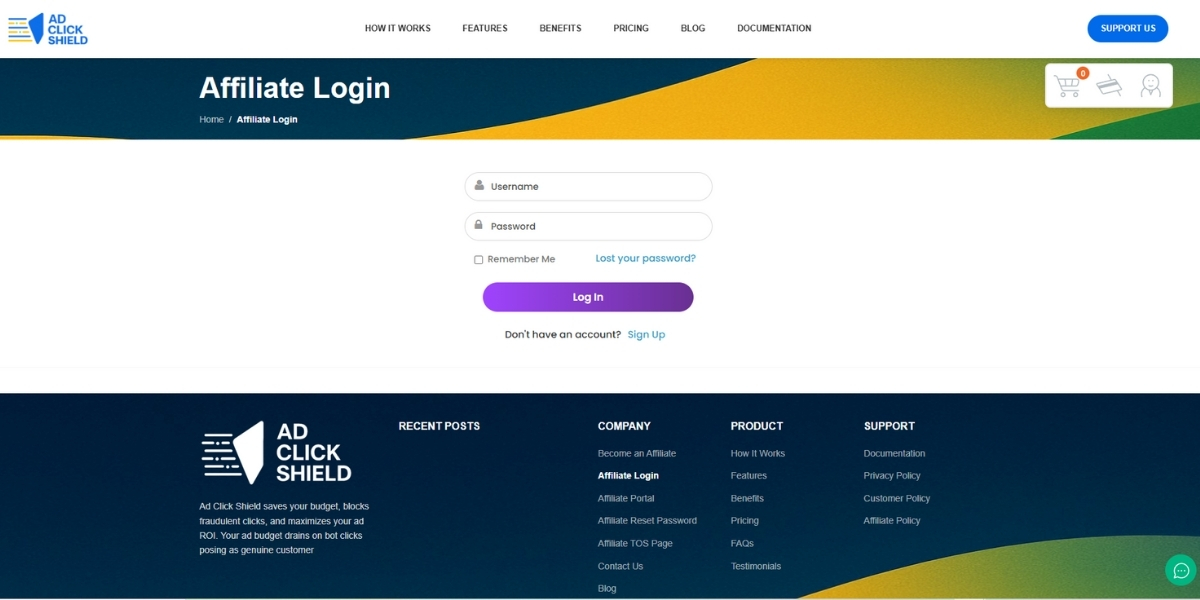This screenshot has width=1200, height=600.
Task: Click the Ad Click Shield footer logo
Action: click(x=276, y=453)
